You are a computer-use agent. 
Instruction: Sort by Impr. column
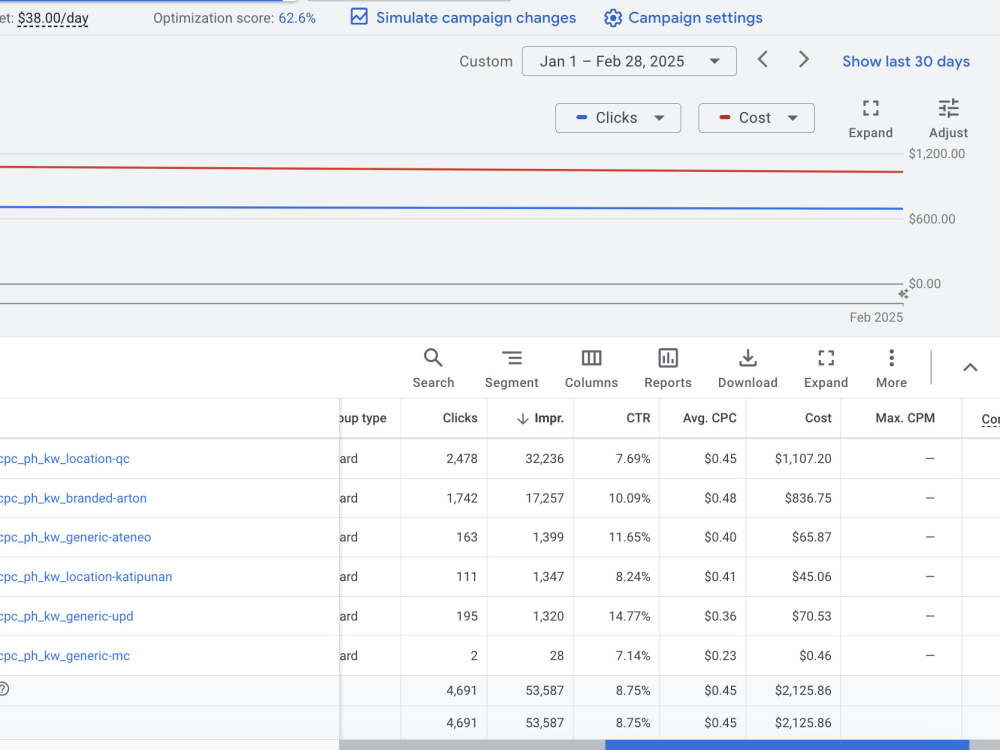pos(540,418)
